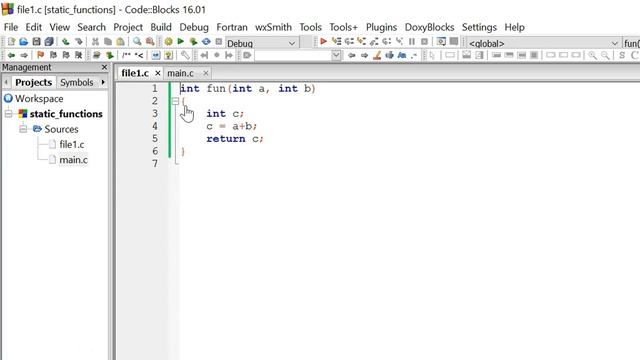Click the Copy toolbar icon

click(x=108, y=41)
